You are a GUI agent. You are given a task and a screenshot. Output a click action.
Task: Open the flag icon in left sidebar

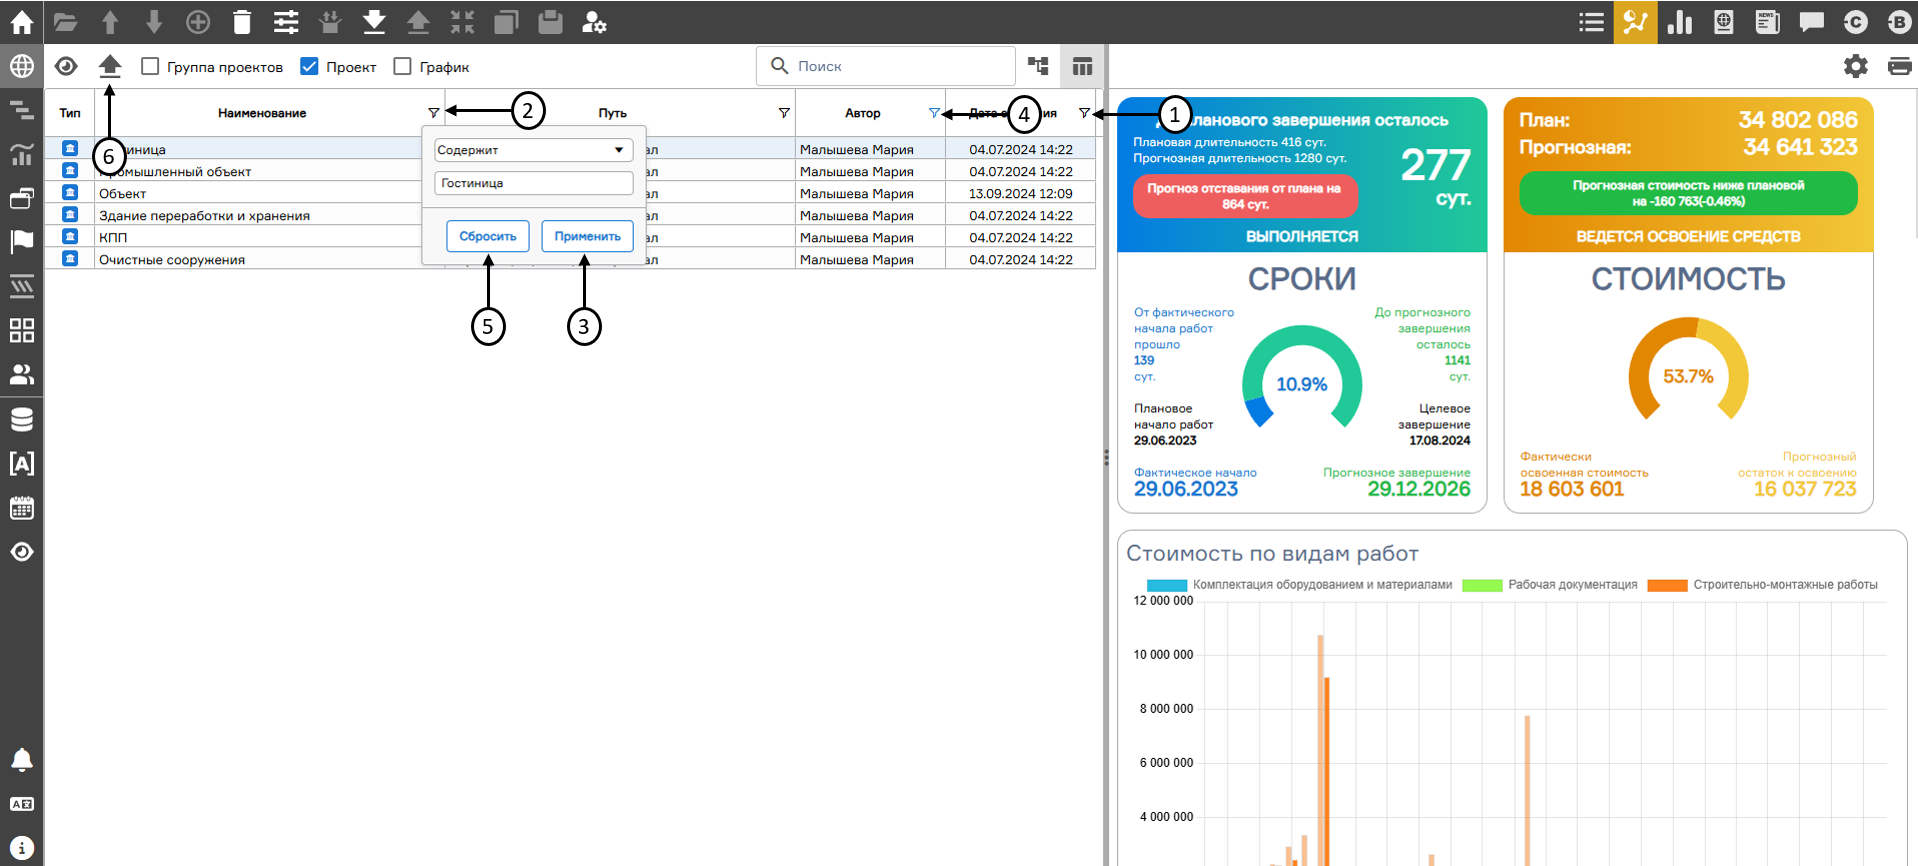[21, 242]
